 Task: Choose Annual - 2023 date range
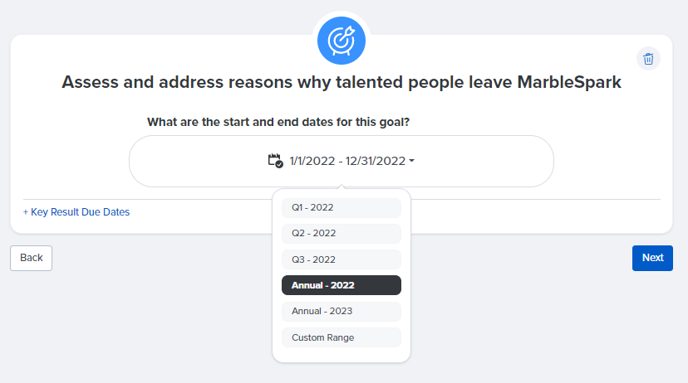pos(341,311)
